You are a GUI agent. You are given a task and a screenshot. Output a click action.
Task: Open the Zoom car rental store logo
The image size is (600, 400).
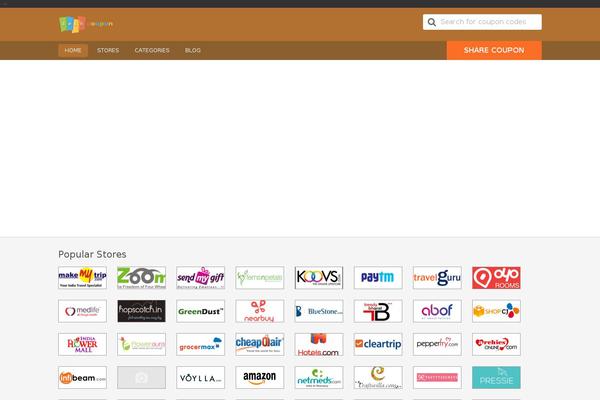point(142,278)
